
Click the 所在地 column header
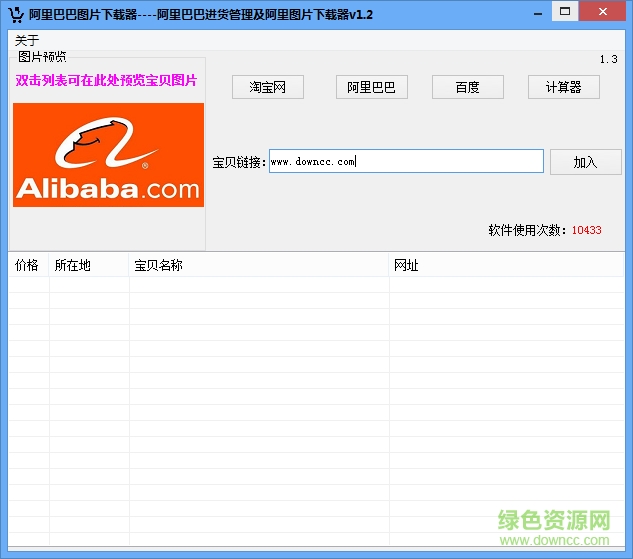click(89, 265)
